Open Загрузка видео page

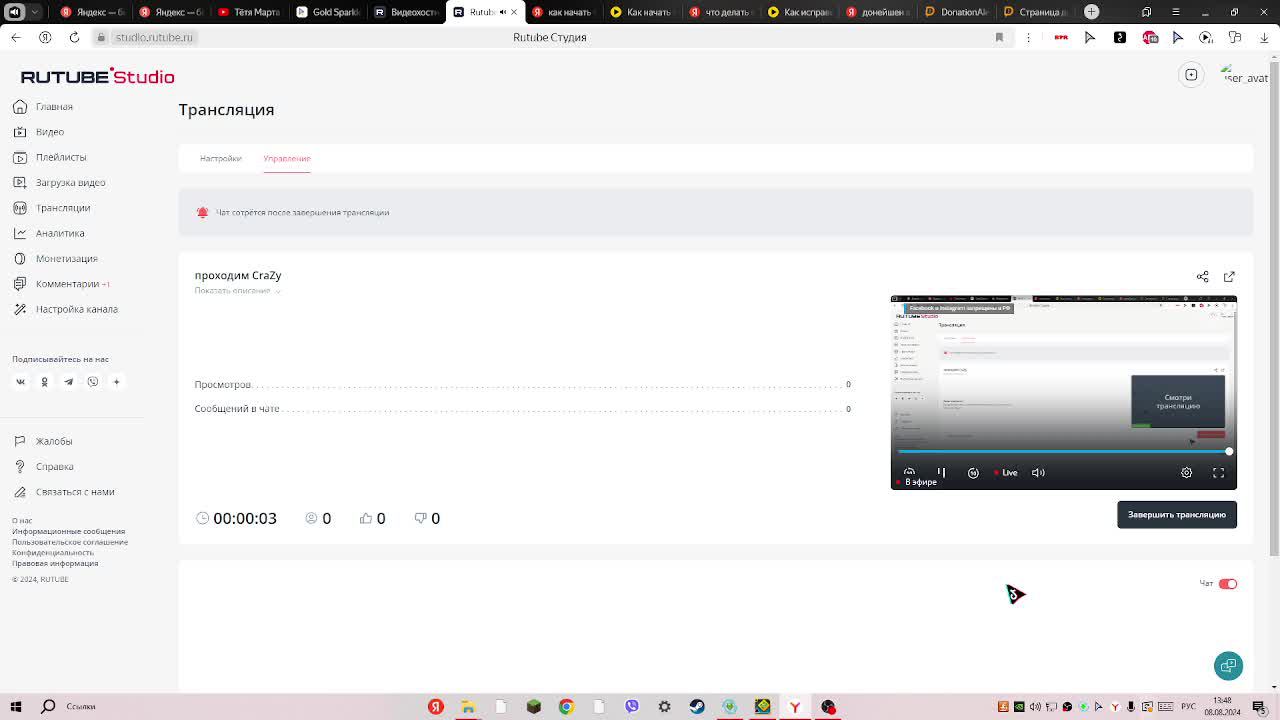(x=59, y=182)
